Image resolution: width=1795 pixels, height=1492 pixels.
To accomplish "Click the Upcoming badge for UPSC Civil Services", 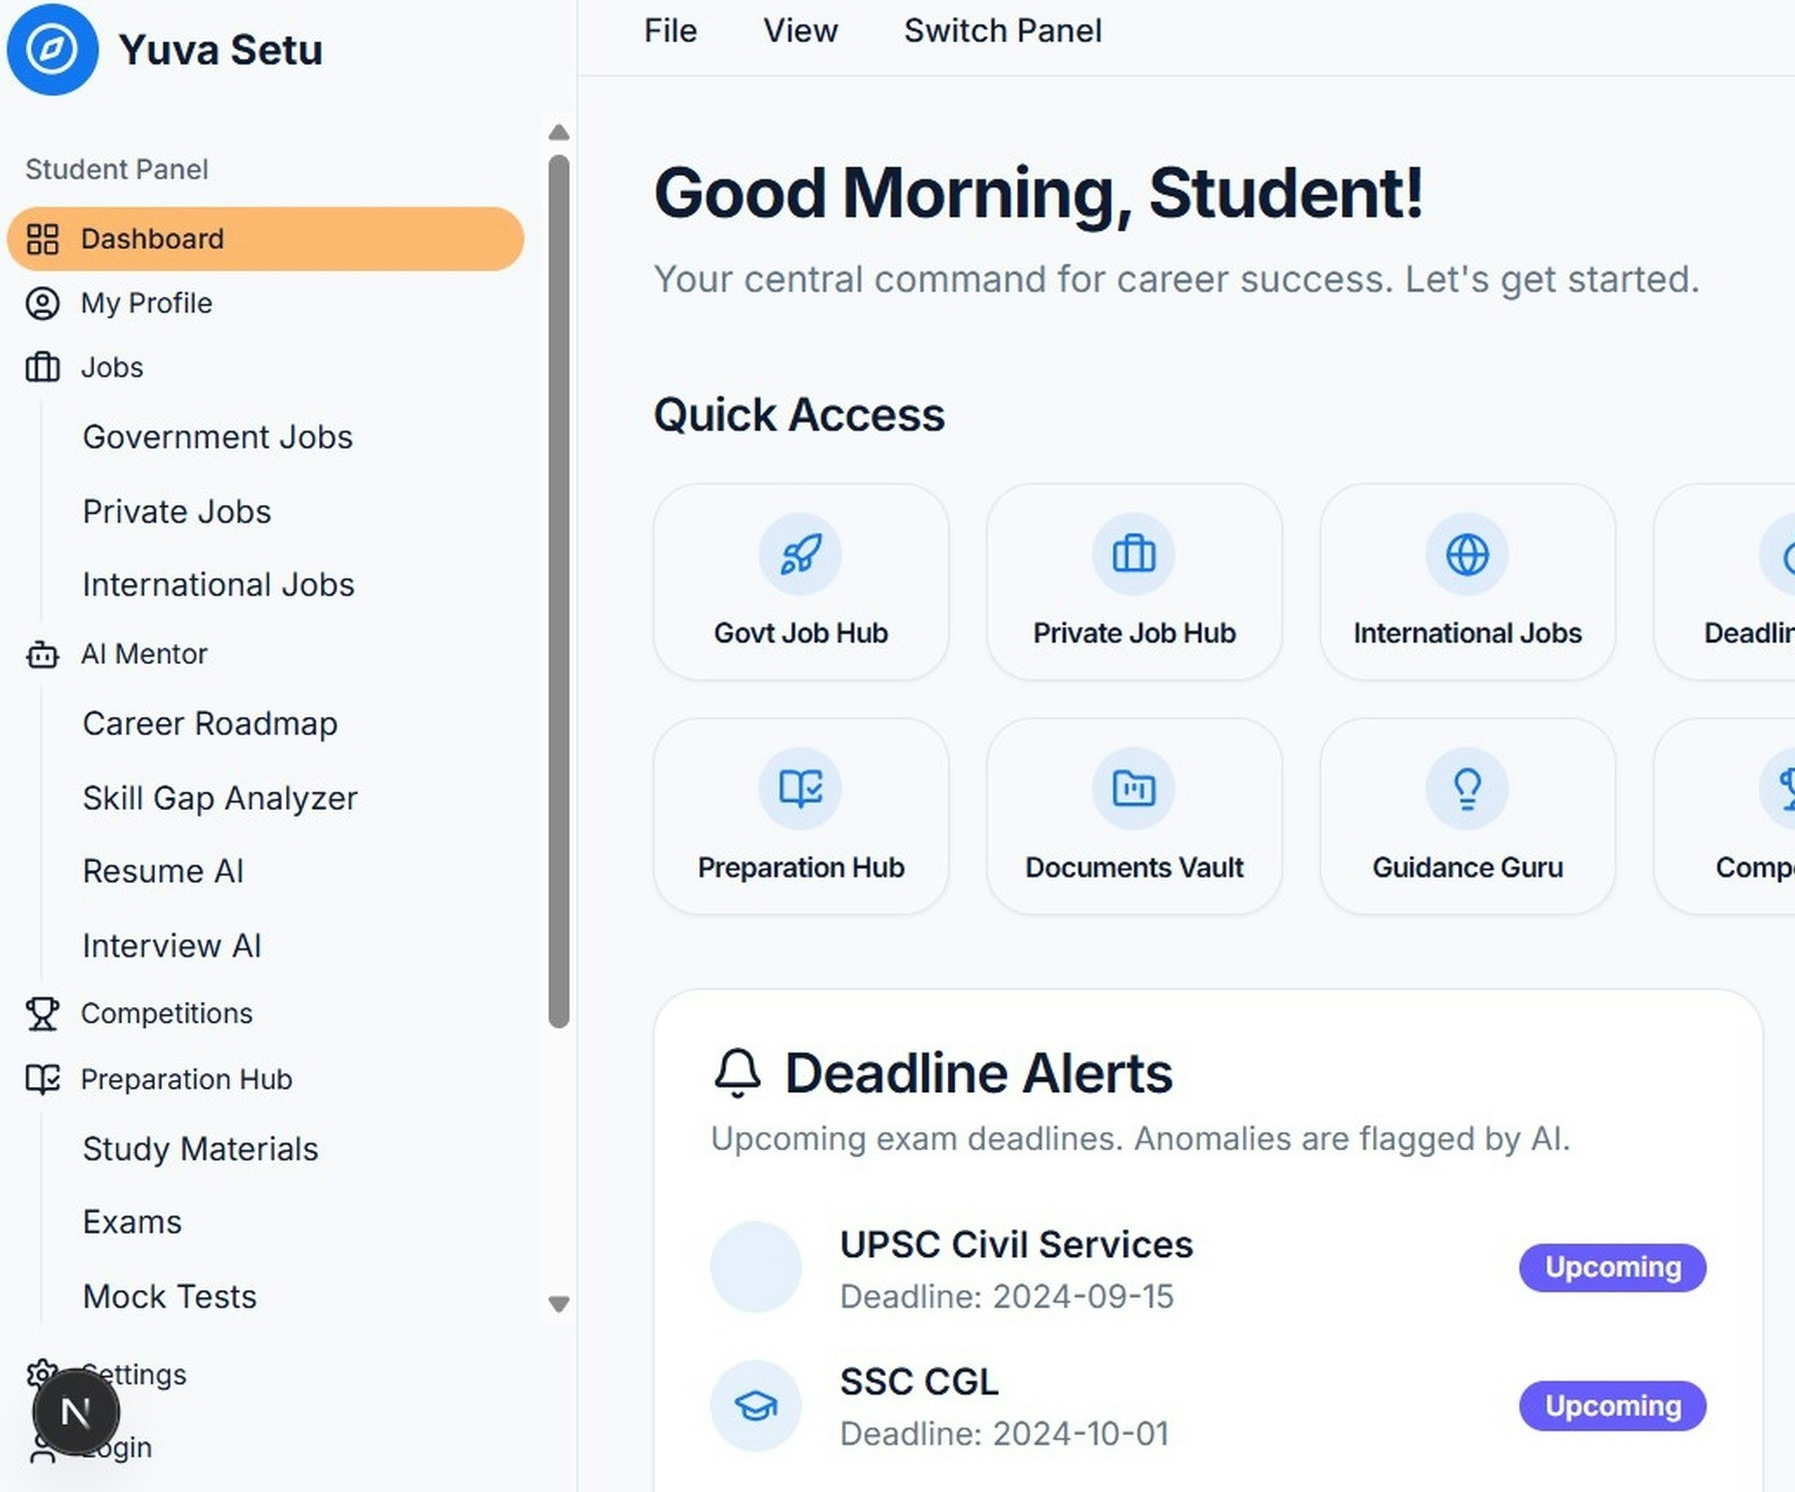I will (x=1611, y=1267).
